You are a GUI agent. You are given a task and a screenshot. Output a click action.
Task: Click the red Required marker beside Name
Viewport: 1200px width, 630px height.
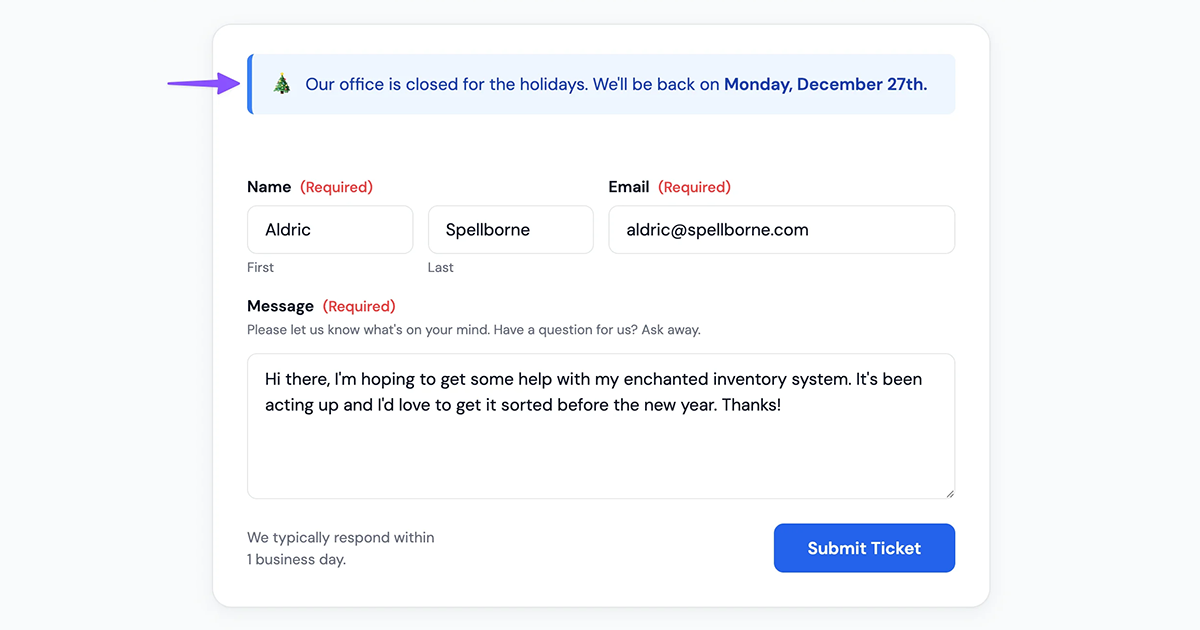pos(336,187)
